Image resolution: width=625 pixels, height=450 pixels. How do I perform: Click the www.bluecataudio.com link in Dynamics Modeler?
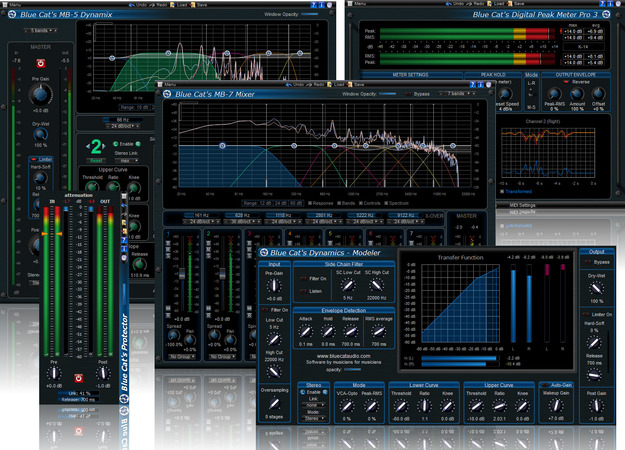point(344,356)
